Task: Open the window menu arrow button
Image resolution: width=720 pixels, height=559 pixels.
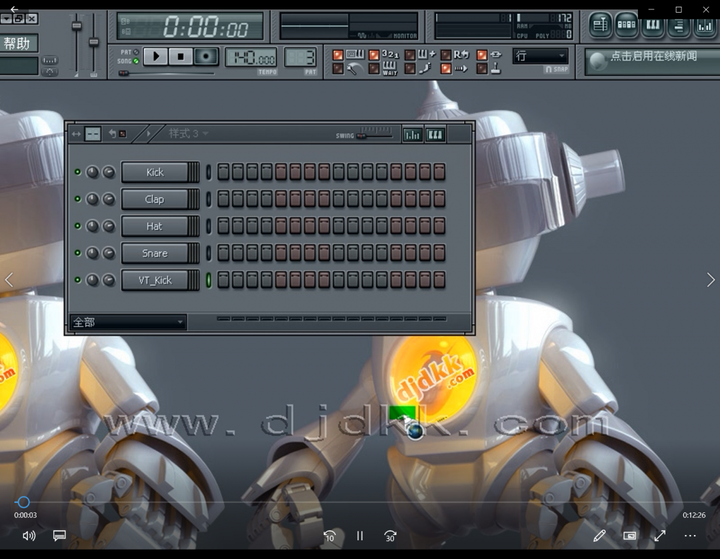Action: (6, 19)
